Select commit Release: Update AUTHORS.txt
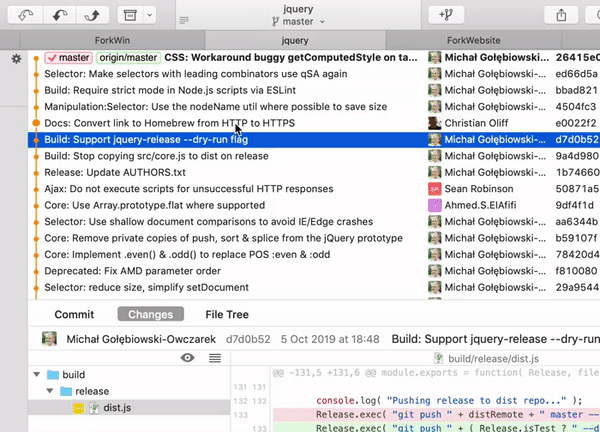600x432 pixels. (x=314, y=173)
